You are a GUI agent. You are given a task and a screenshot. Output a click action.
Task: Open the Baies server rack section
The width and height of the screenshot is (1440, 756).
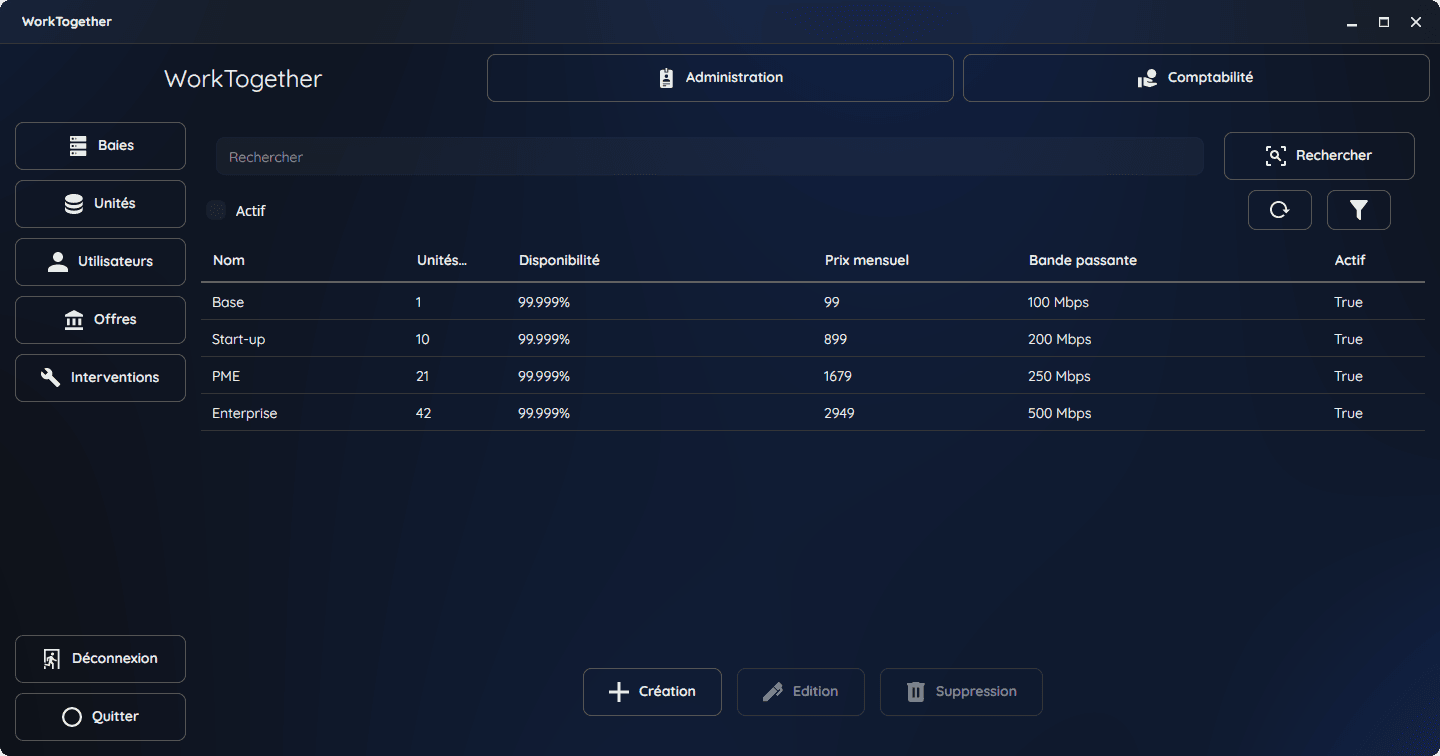point(100,146)
